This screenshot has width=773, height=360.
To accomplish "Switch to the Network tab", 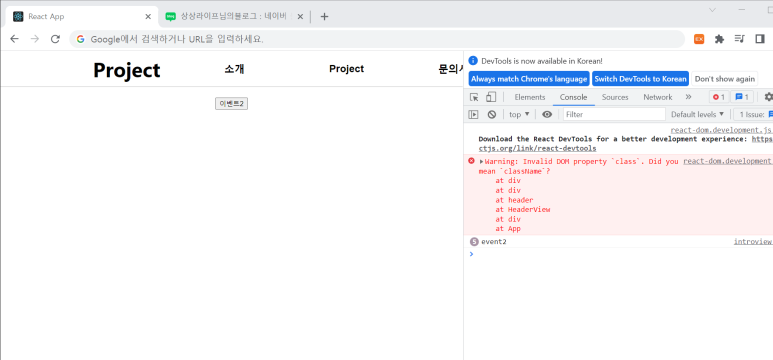I will (x=658, y=97).
